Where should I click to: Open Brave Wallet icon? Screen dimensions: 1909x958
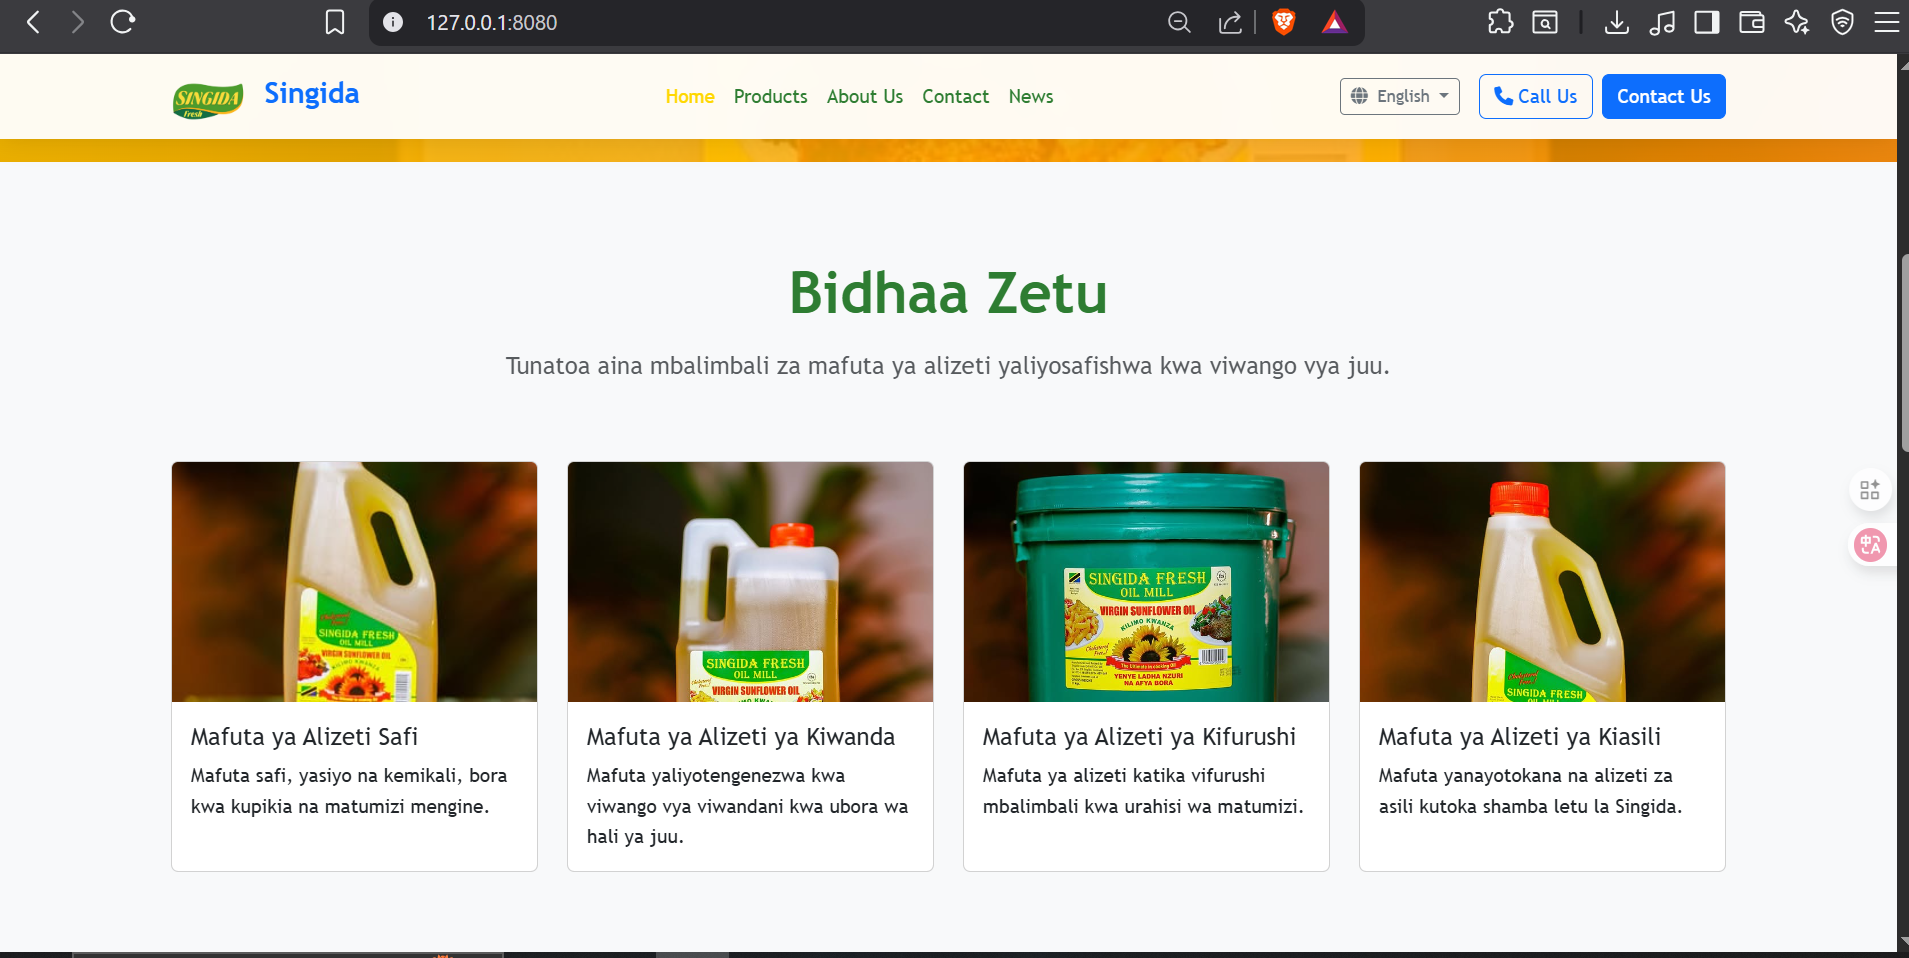1752,22
